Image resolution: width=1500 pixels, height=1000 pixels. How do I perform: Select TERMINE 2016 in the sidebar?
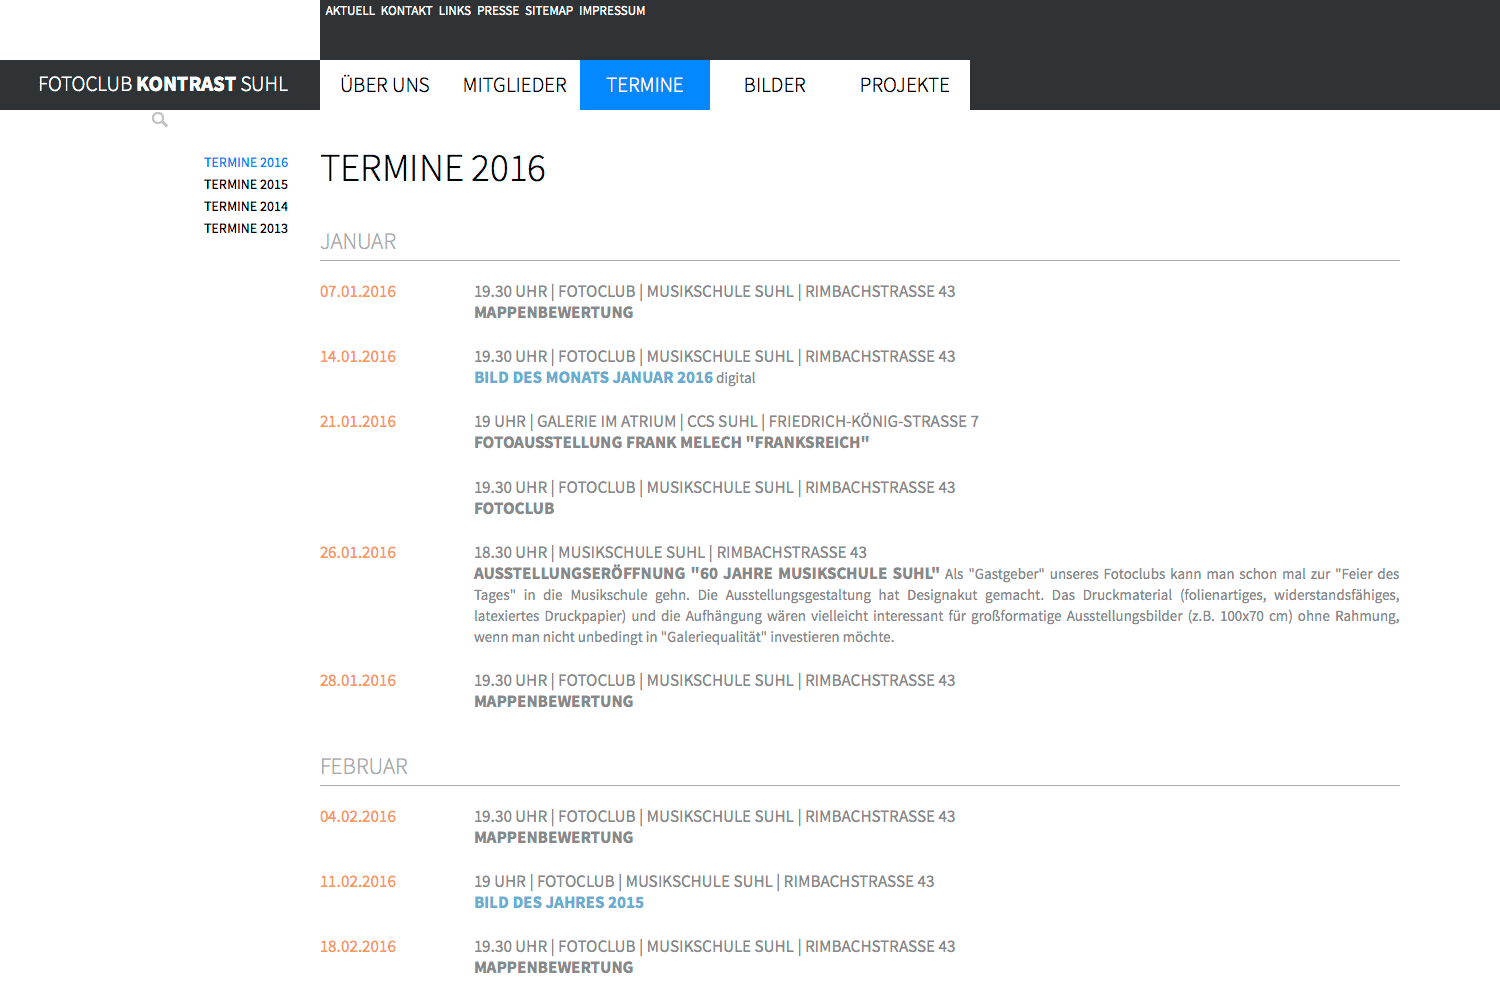246,162
